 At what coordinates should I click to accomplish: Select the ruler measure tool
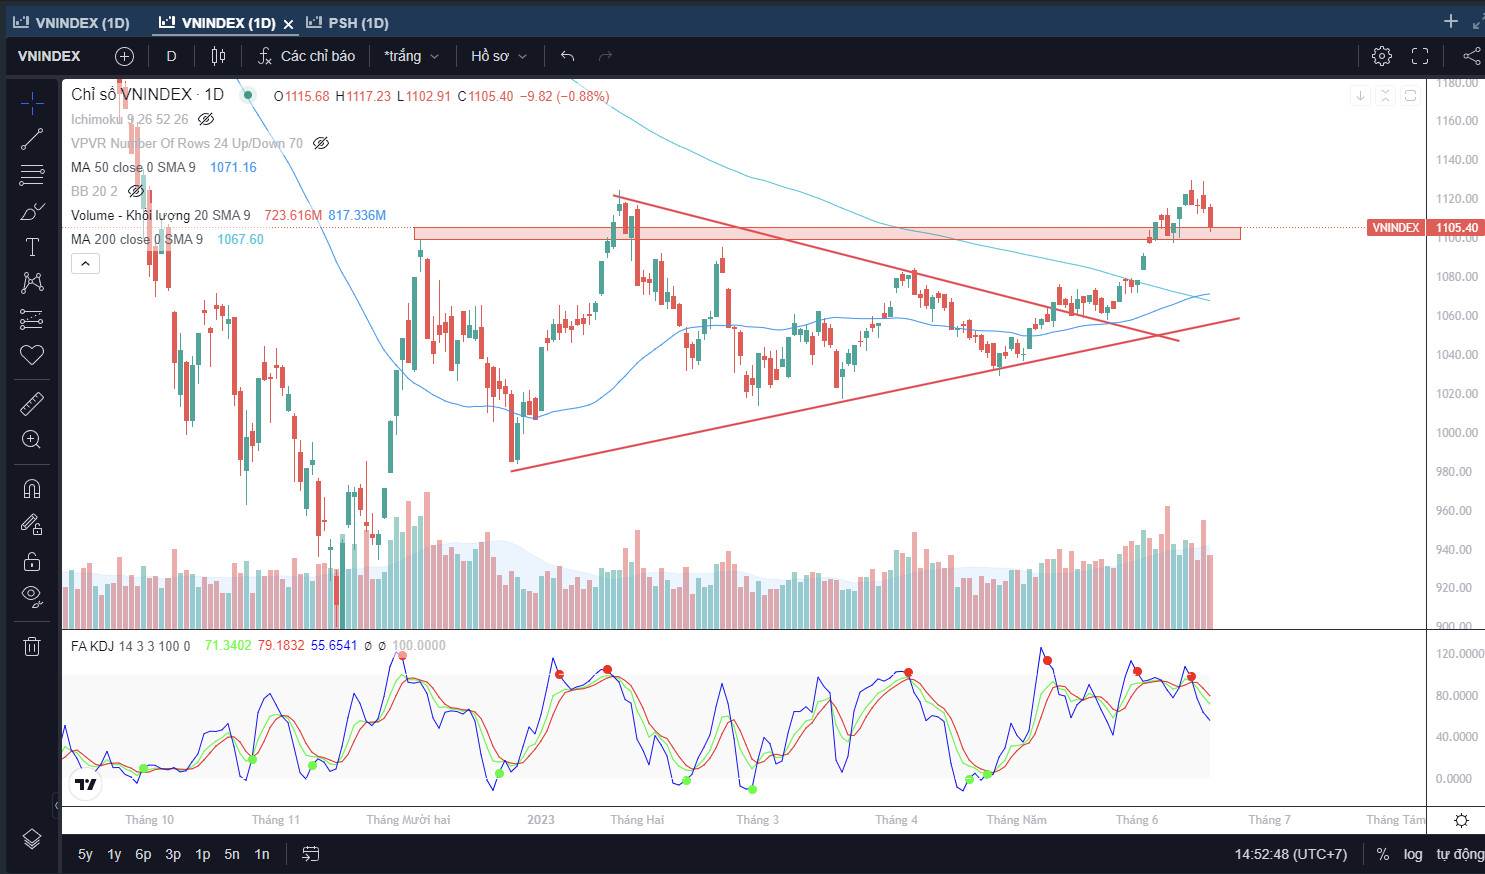pos(32,403)
